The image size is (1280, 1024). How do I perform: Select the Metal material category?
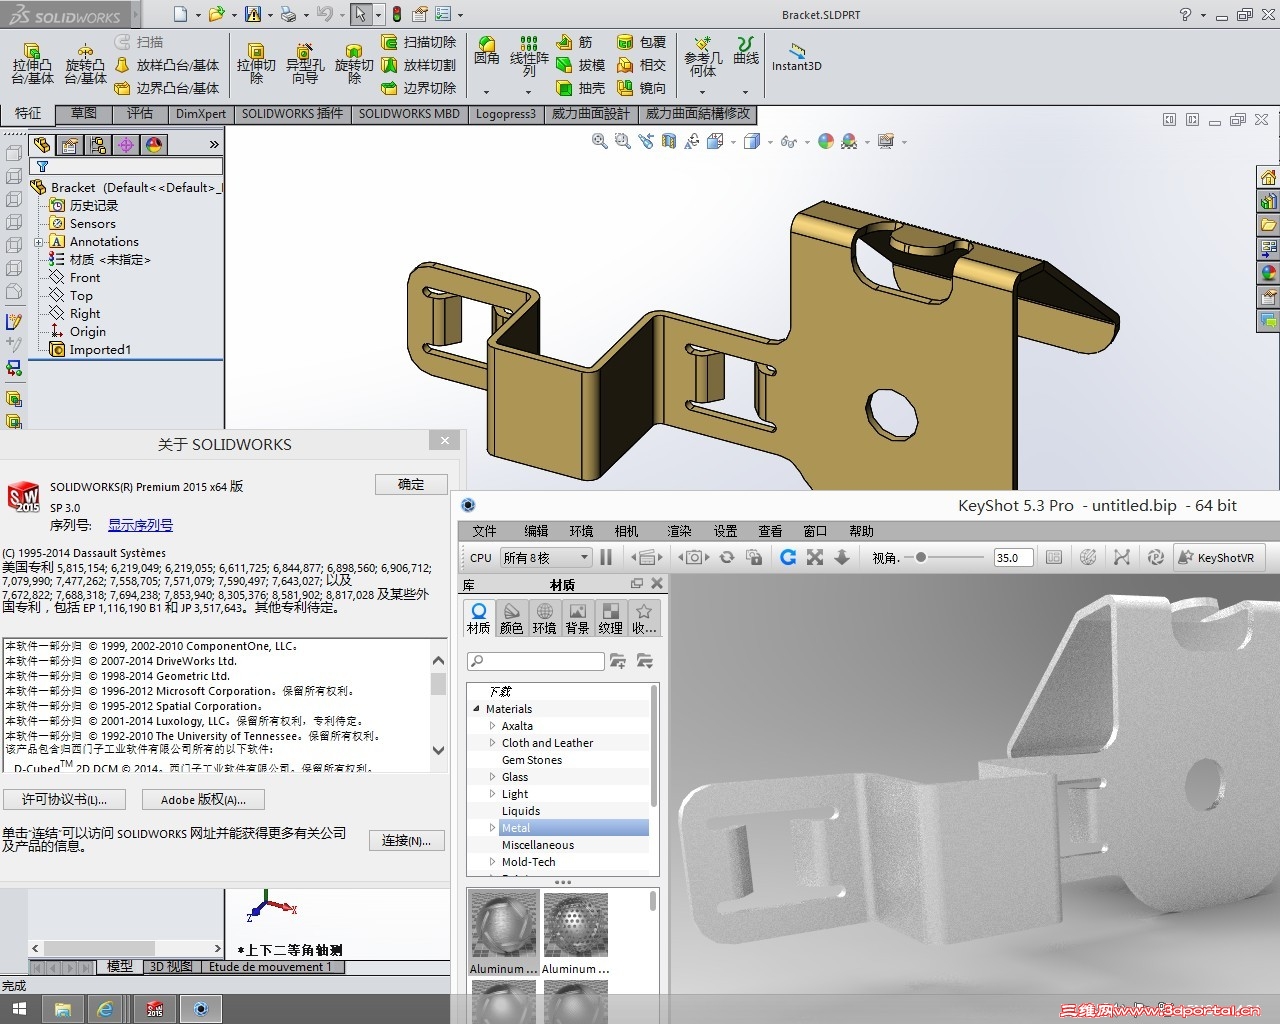(x=574, y=828)
